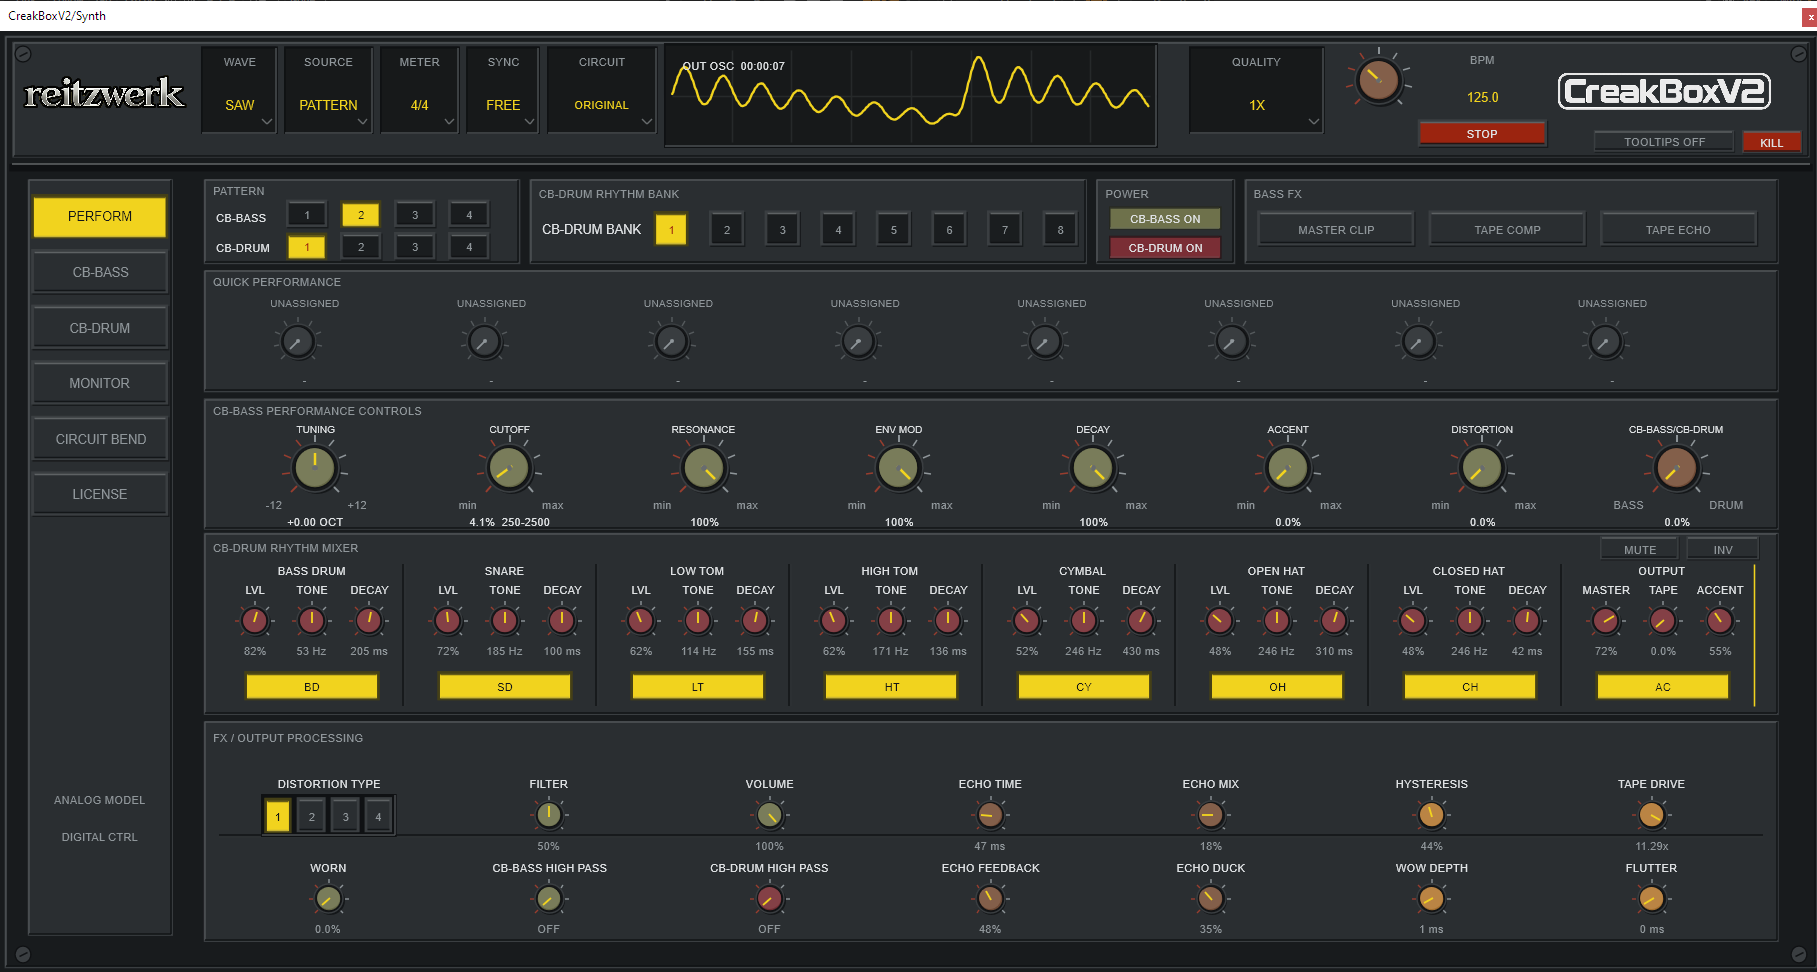1817x972 pixels.
Task: Click the Hysteresis knob
Action: tap(1431, 816)
